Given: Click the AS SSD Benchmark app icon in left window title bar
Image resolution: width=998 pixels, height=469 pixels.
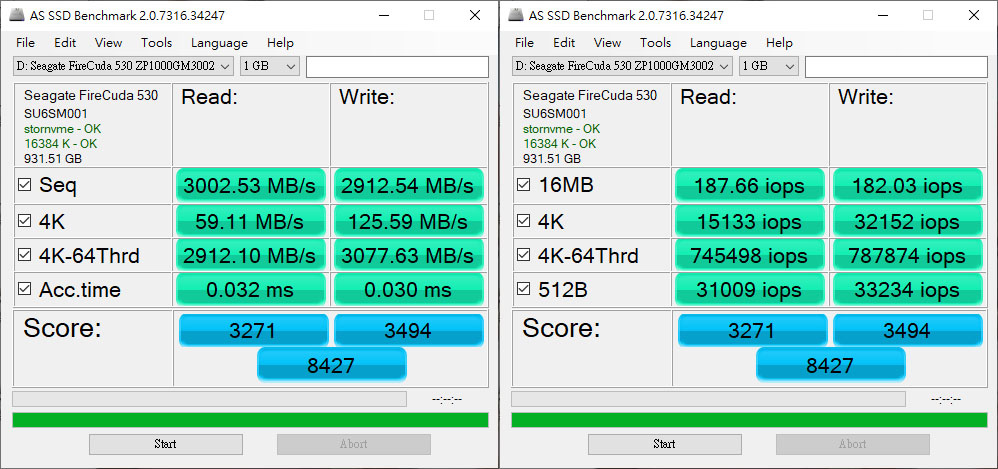Looking at the screenshot, I should click(x=16, y=15).
